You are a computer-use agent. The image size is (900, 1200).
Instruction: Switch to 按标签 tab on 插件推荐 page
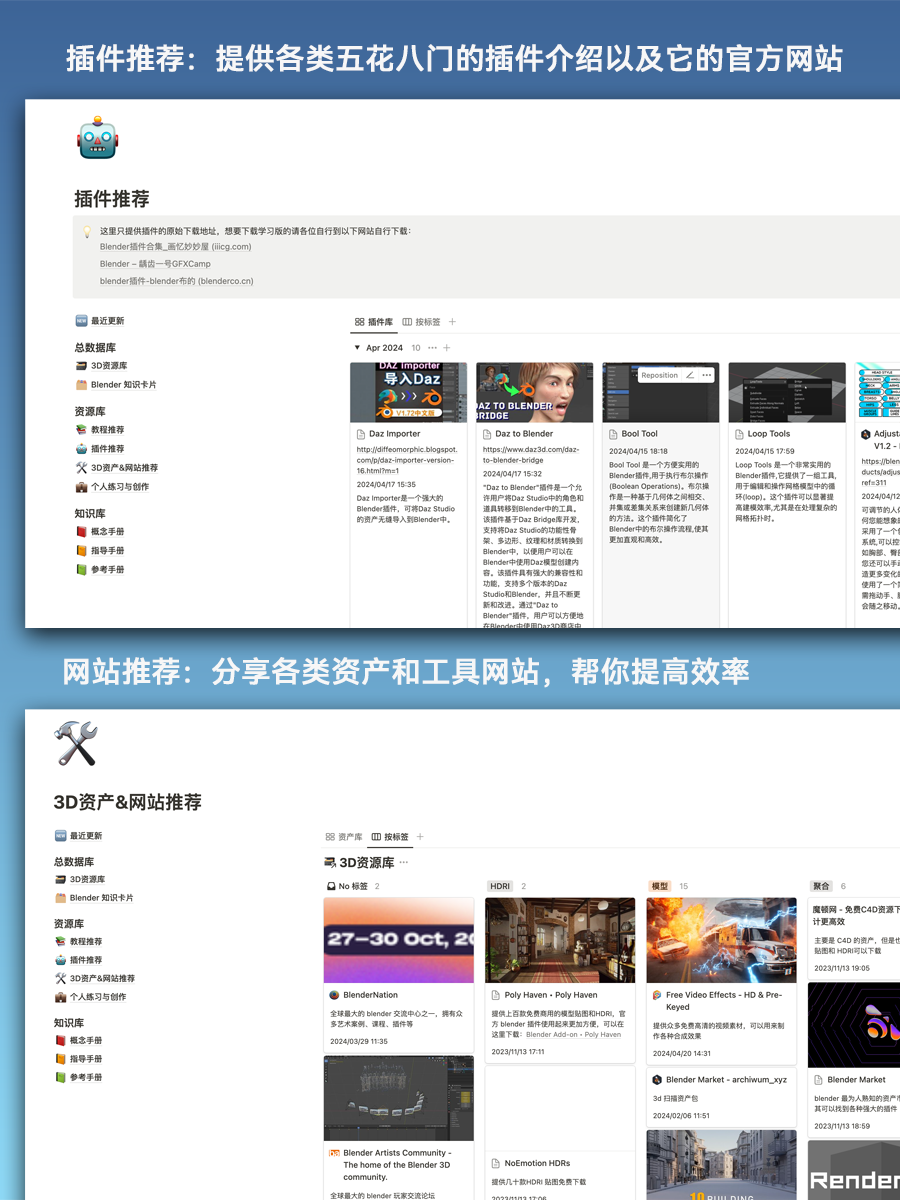click(421, 322)
